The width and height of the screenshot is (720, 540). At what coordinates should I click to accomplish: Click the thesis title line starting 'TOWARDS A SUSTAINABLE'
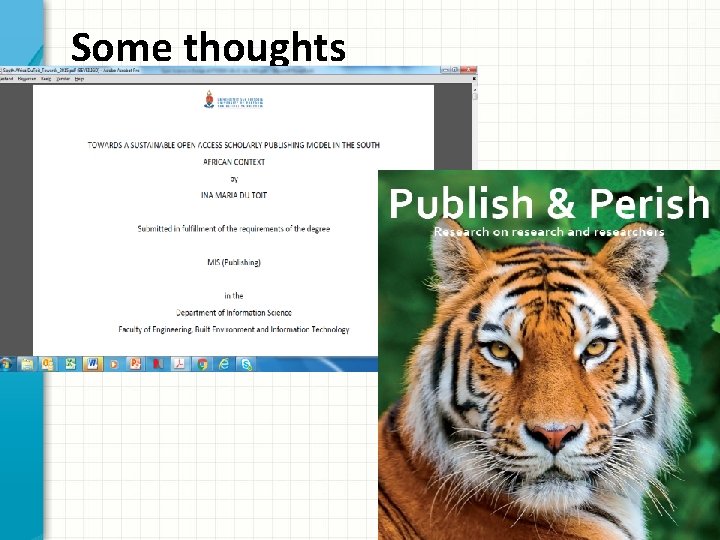click(234, 145)
